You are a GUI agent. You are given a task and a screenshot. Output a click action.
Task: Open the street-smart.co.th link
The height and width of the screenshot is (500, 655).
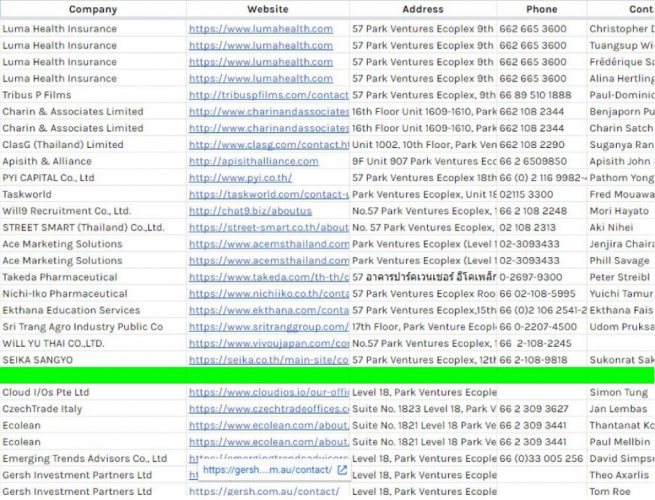[x=269, y=228]
